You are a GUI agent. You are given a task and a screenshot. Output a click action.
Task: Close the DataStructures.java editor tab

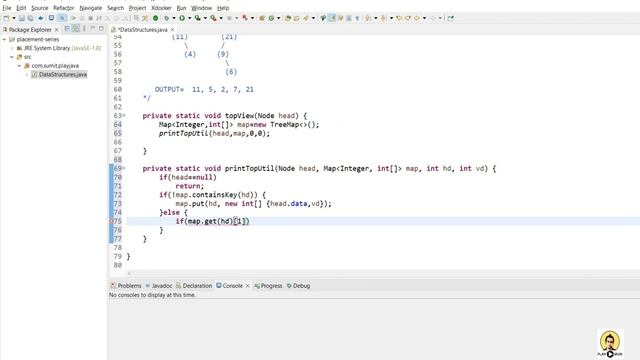[x=173, y=30]
